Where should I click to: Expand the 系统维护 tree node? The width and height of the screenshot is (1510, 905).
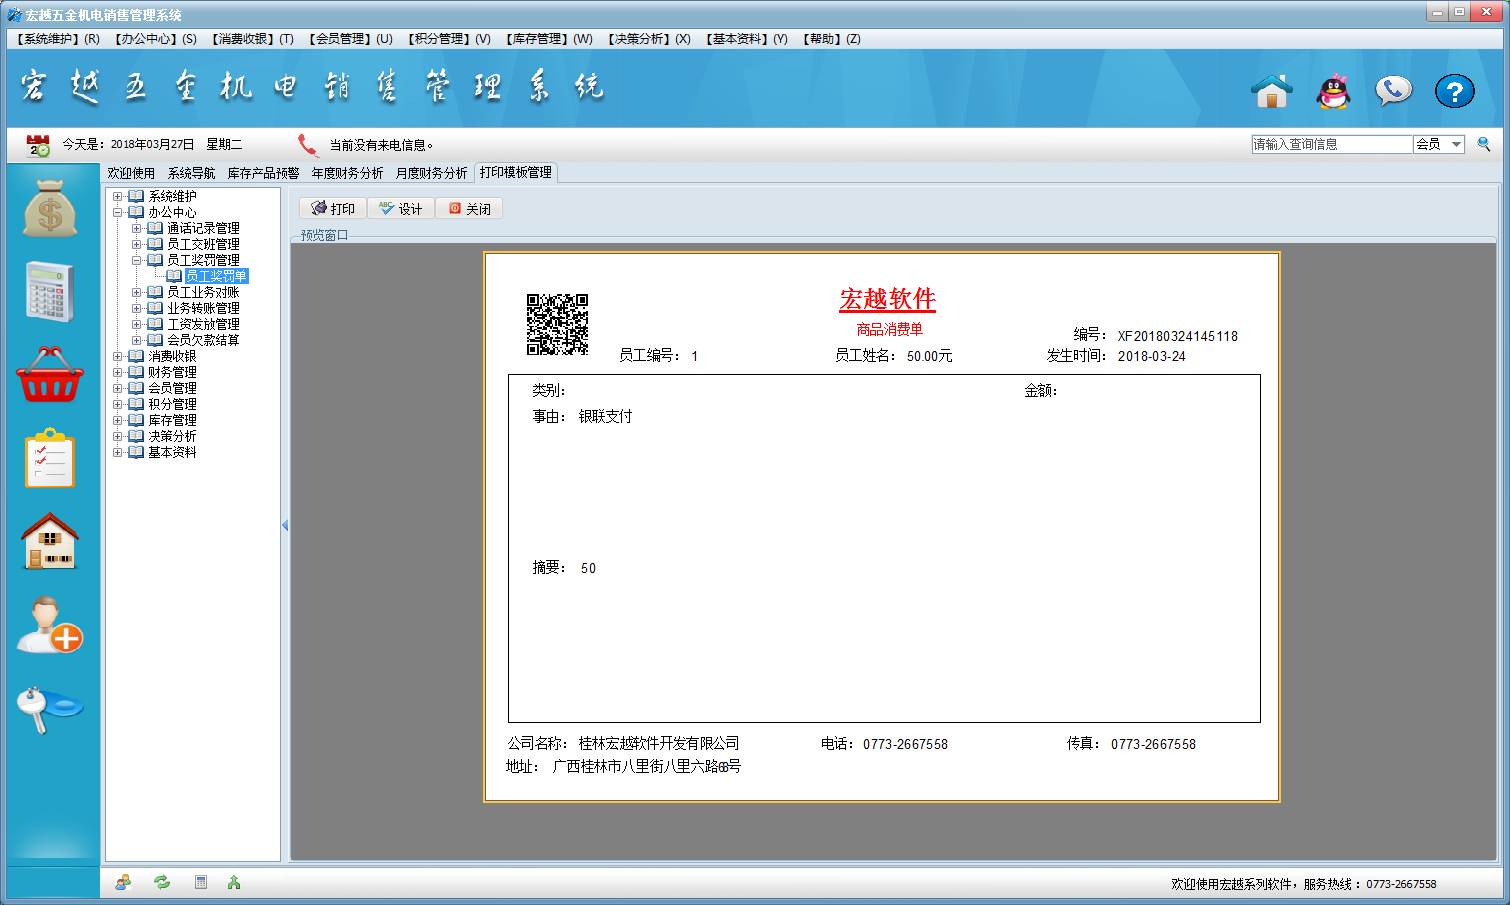point(118,197)
